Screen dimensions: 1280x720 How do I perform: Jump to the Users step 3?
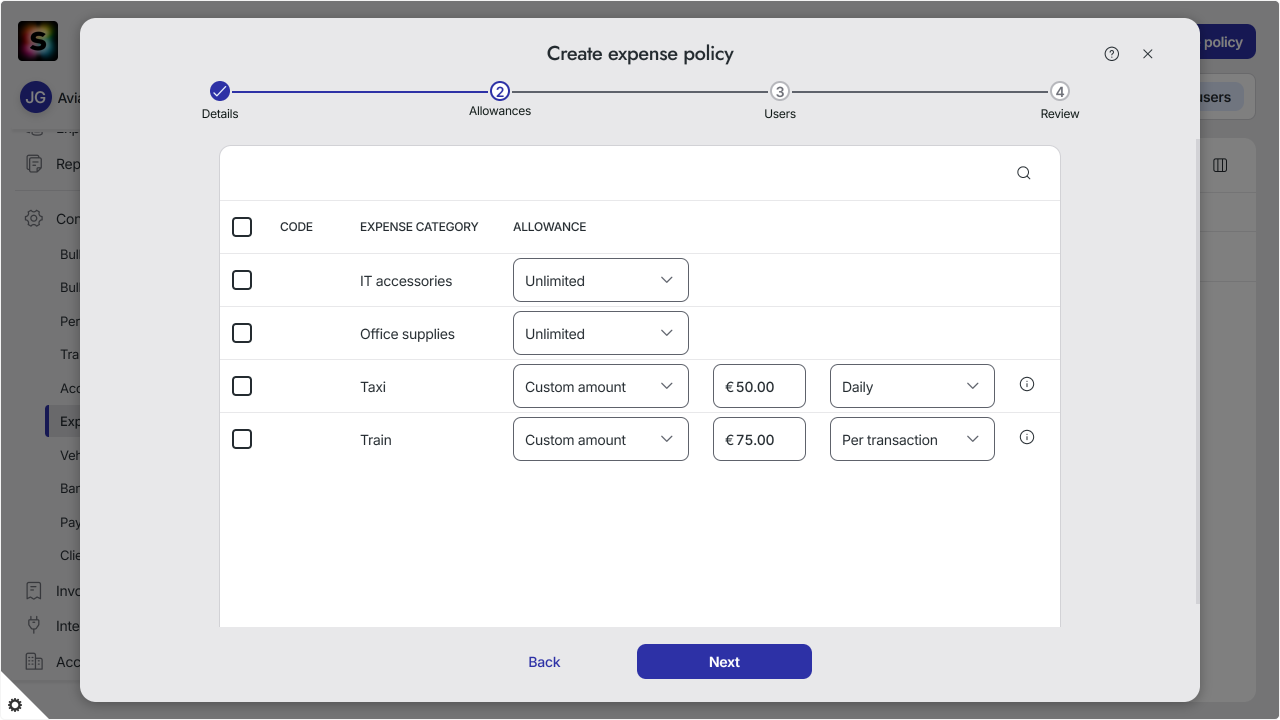(780, 100)
